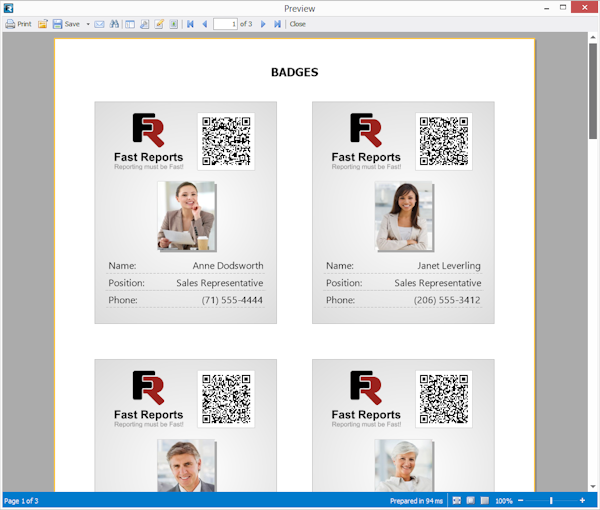The width and height of the screenshot is (600, 510).
Task: Click the gray-haired man's photo
Action: click(187, 465)
